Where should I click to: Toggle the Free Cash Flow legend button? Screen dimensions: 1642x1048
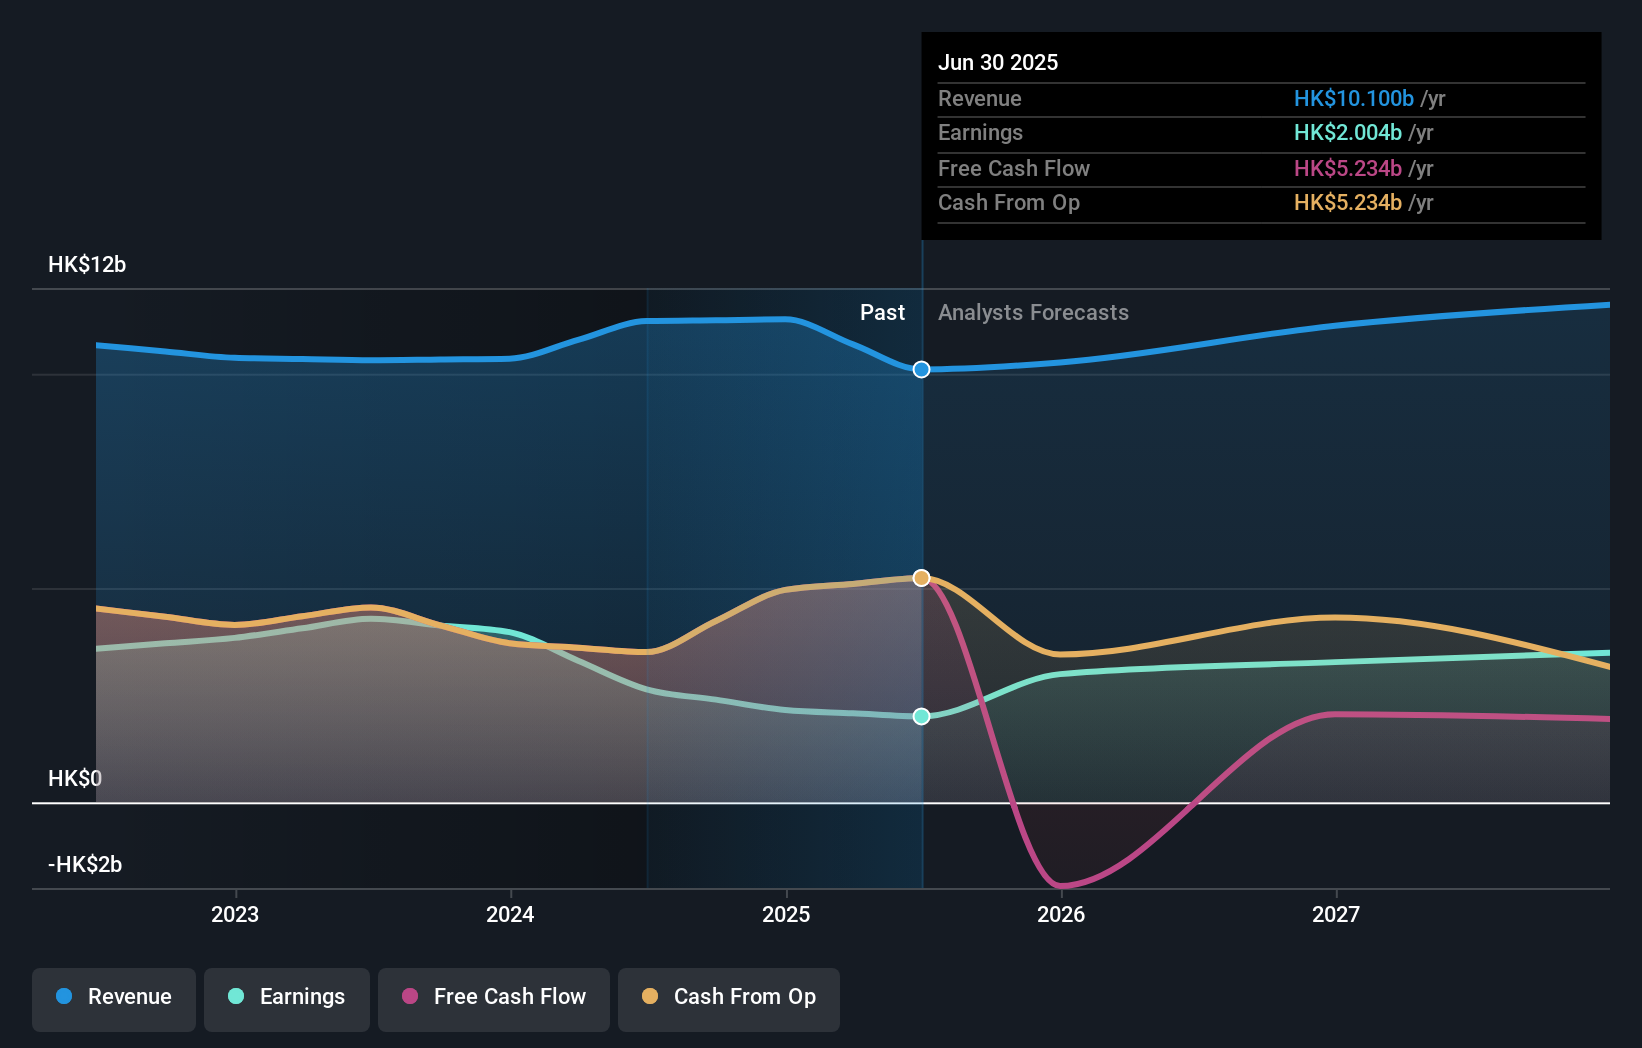494,999
